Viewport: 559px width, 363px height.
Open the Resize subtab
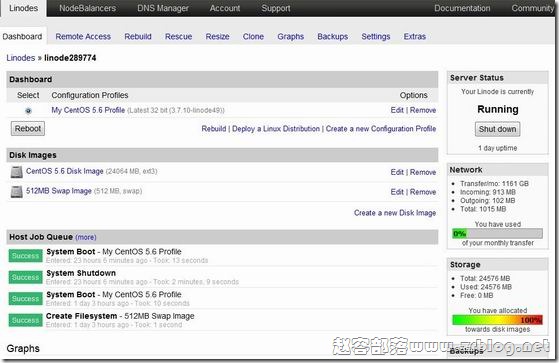click(x=217, y=36)
